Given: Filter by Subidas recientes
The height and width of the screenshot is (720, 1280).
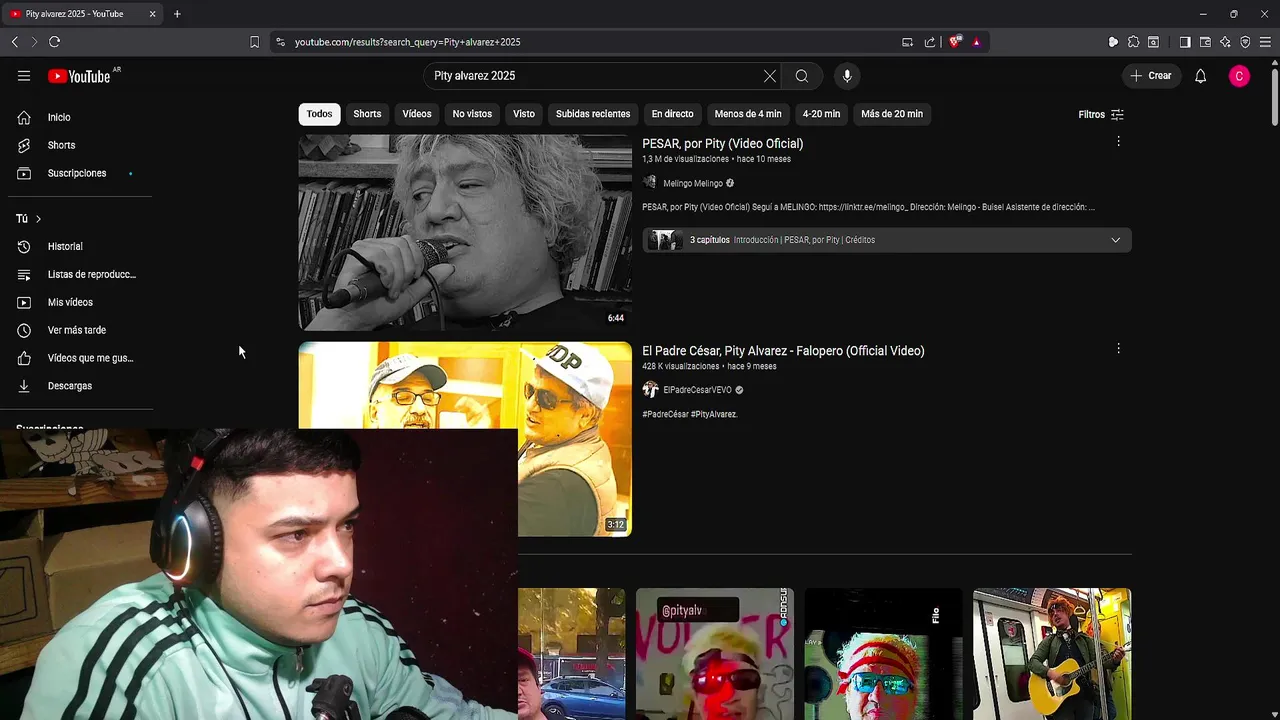Looking at the screenshot, I should 593,114.
